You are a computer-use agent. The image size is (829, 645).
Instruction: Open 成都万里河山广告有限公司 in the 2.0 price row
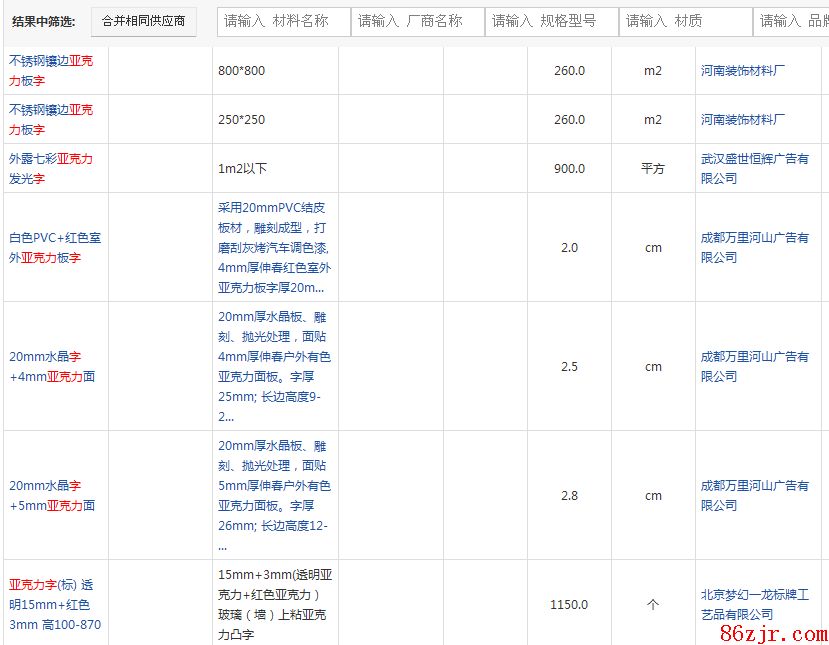coord(754,247)
